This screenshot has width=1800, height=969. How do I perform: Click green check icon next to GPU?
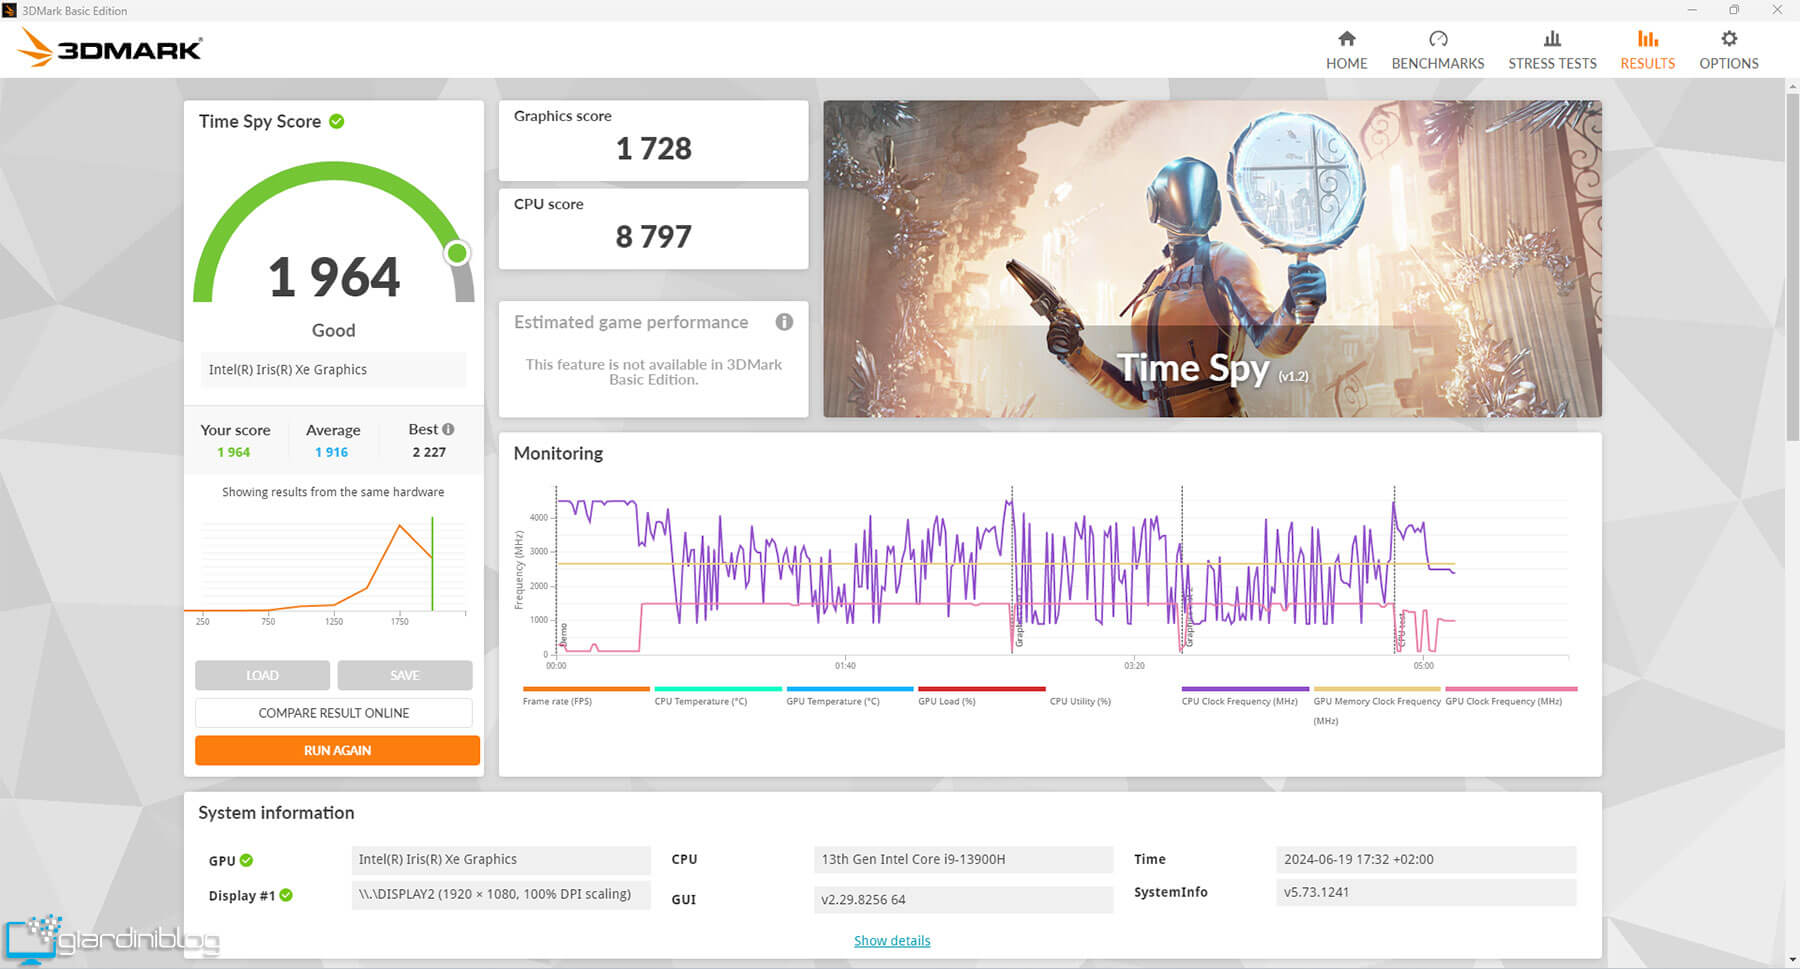pos(246,860)
